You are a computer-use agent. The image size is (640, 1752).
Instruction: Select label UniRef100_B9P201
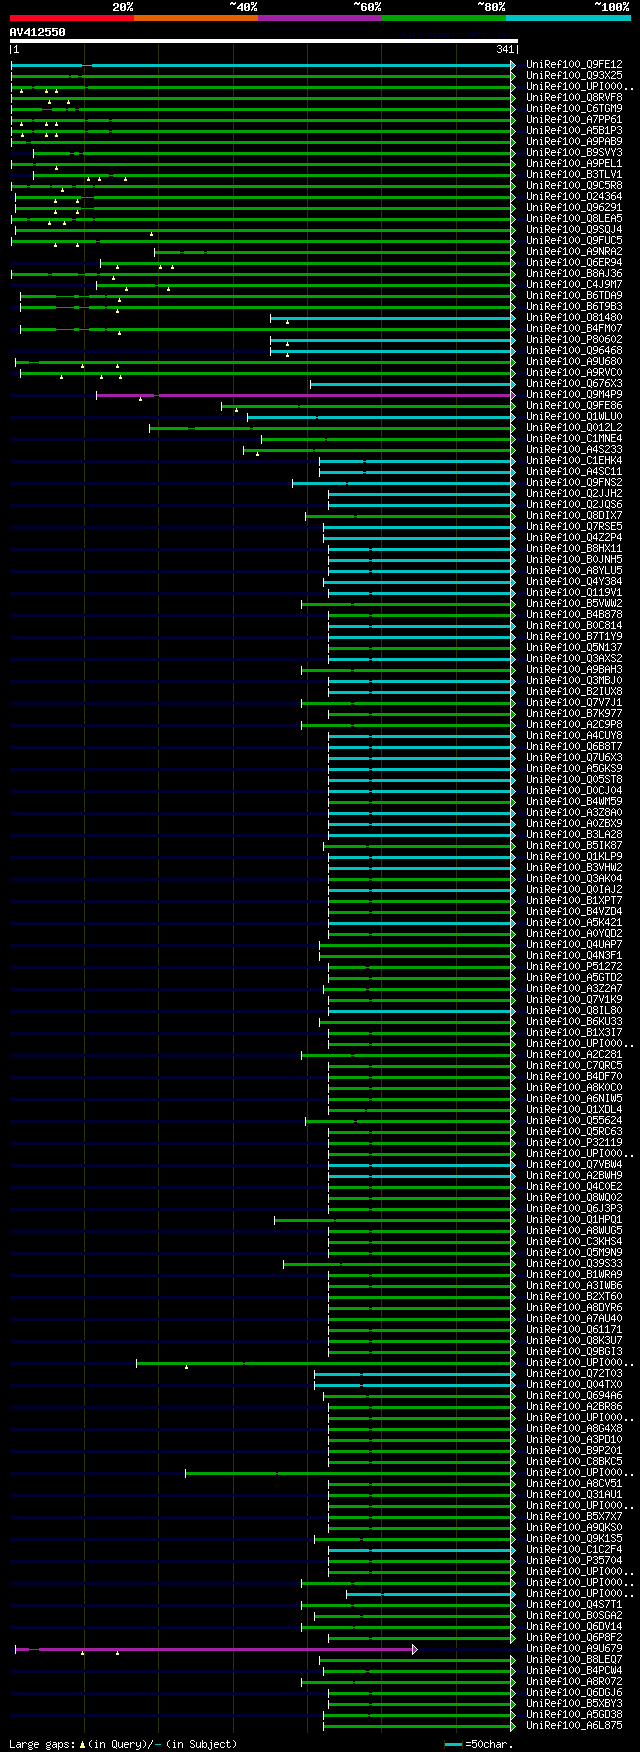(x=574, y=1451)
